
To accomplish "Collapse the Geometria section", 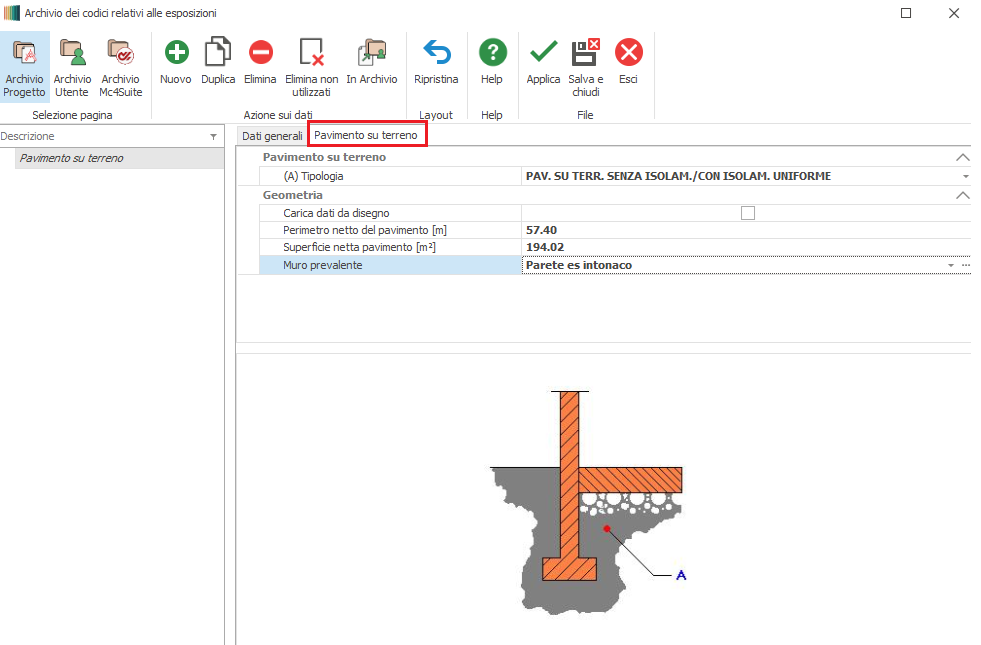I will point(962,196).
